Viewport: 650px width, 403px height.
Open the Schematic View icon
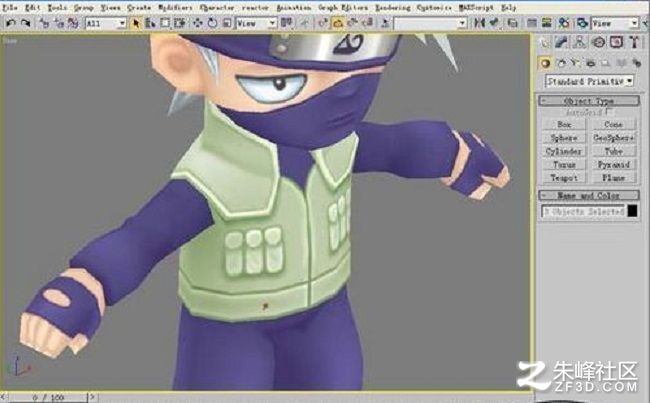546,23
